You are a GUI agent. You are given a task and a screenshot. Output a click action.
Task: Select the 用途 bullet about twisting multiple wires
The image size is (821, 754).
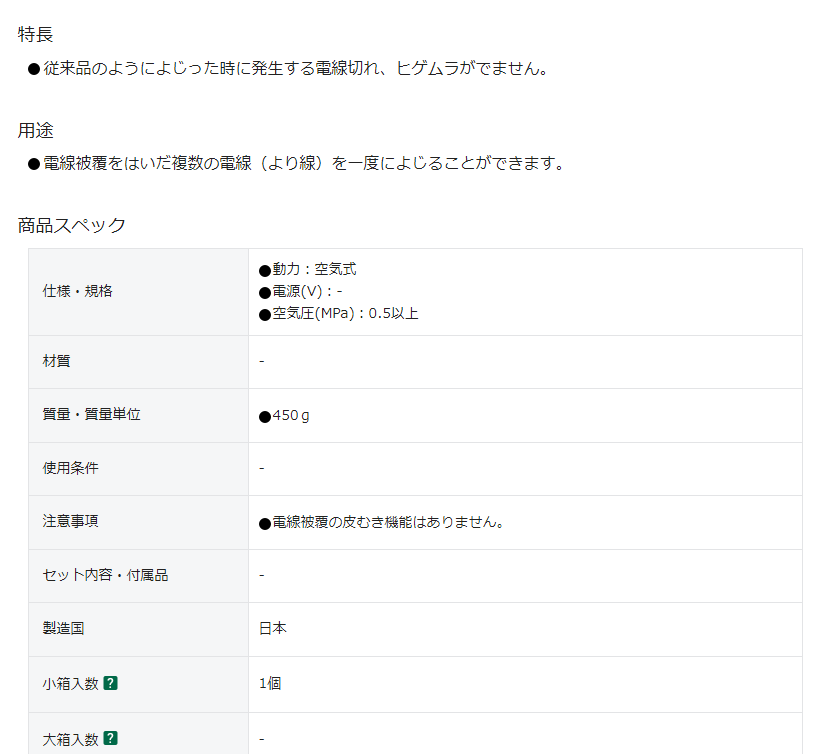(x=303, y=163)
